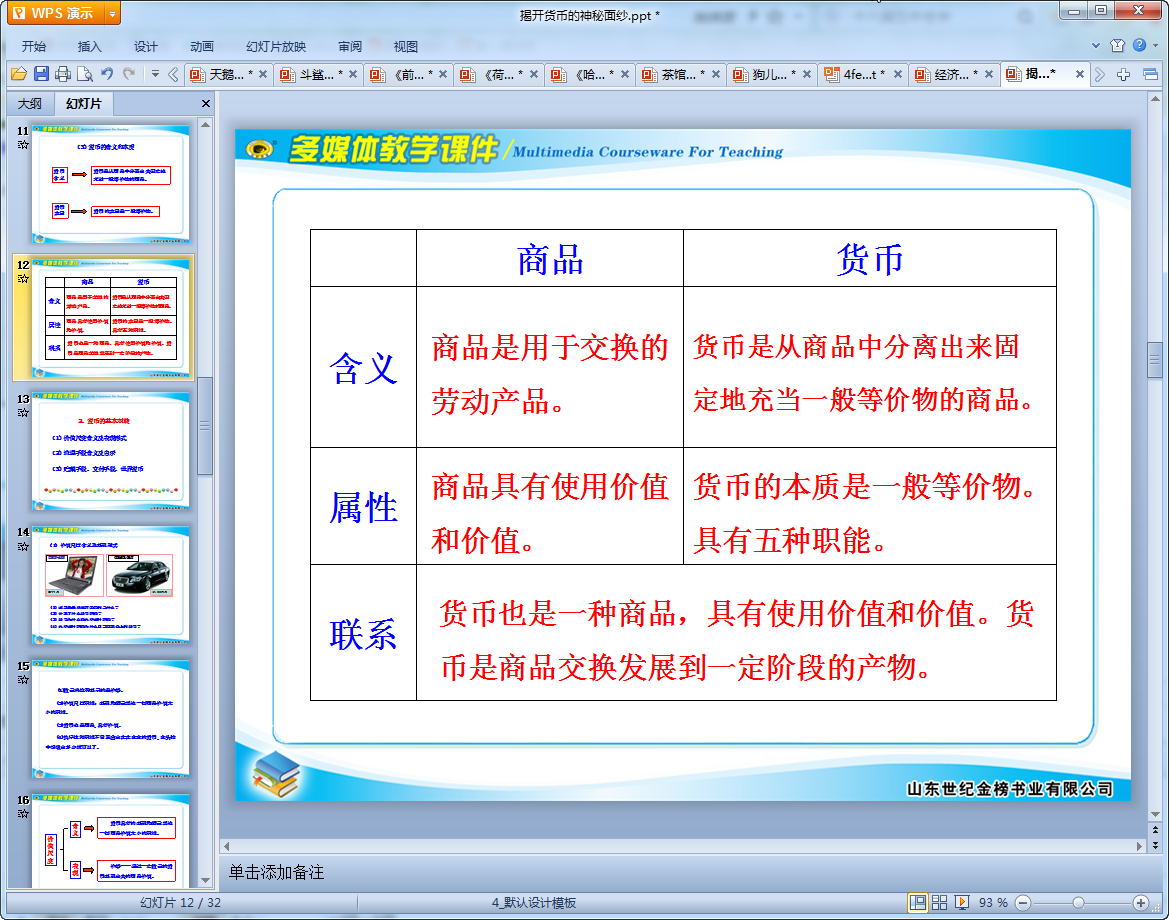Select slide 15 thumbnail
The width and height of the screenshot is (1169, 920).
click(110, 719)
